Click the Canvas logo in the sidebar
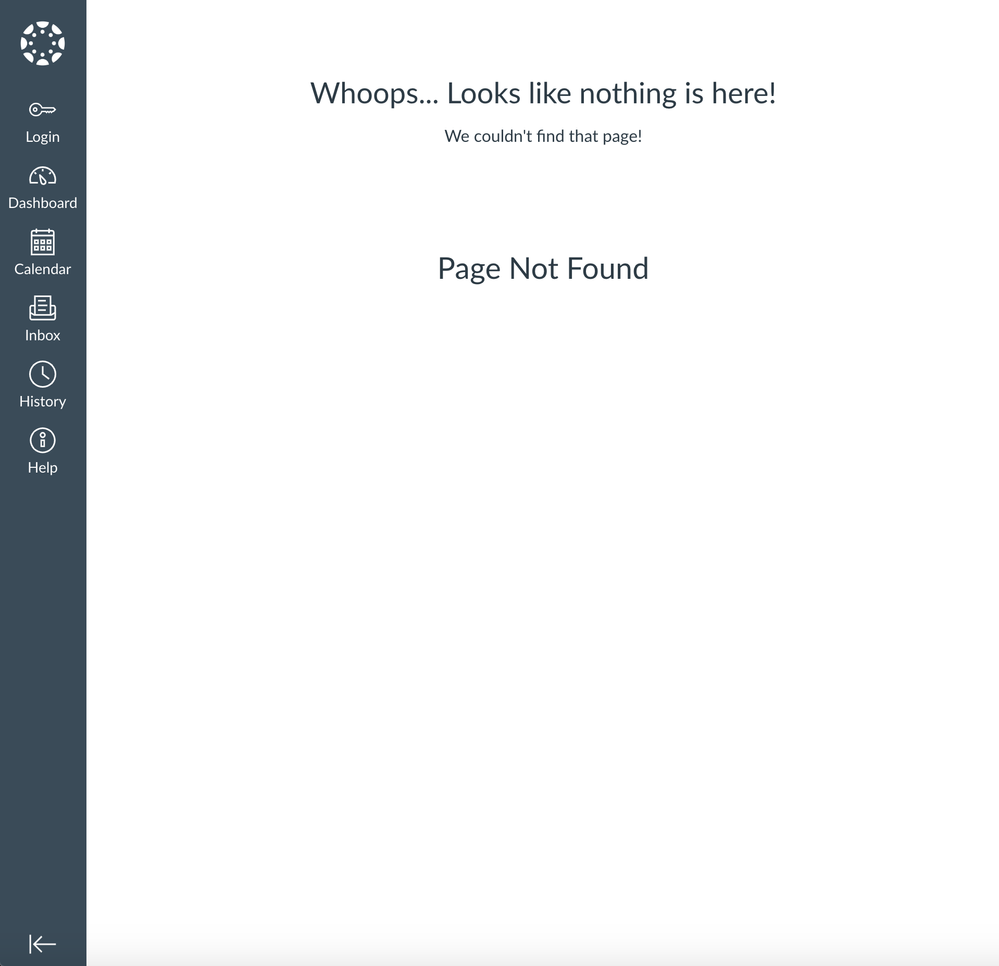 pyautogui.click(x=42, y=43)
